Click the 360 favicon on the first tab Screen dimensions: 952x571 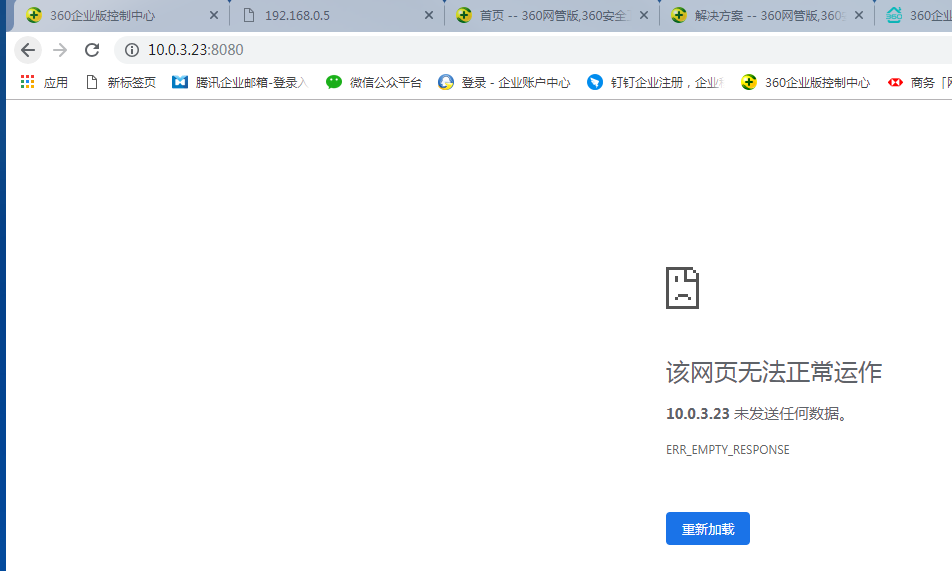point(34,15)
